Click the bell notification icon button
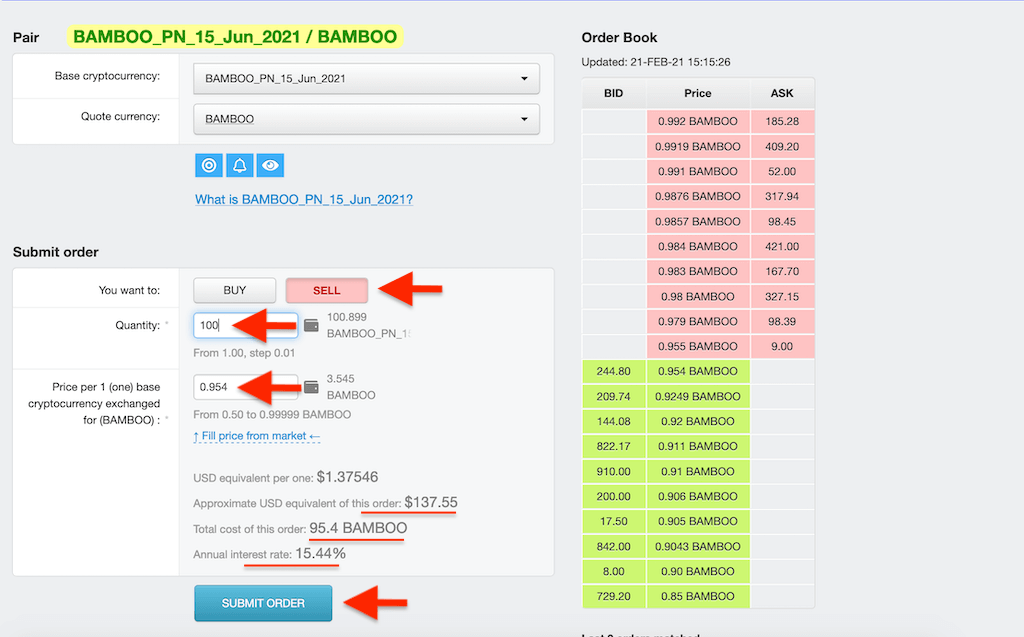1024x637 pixels. 240,165
